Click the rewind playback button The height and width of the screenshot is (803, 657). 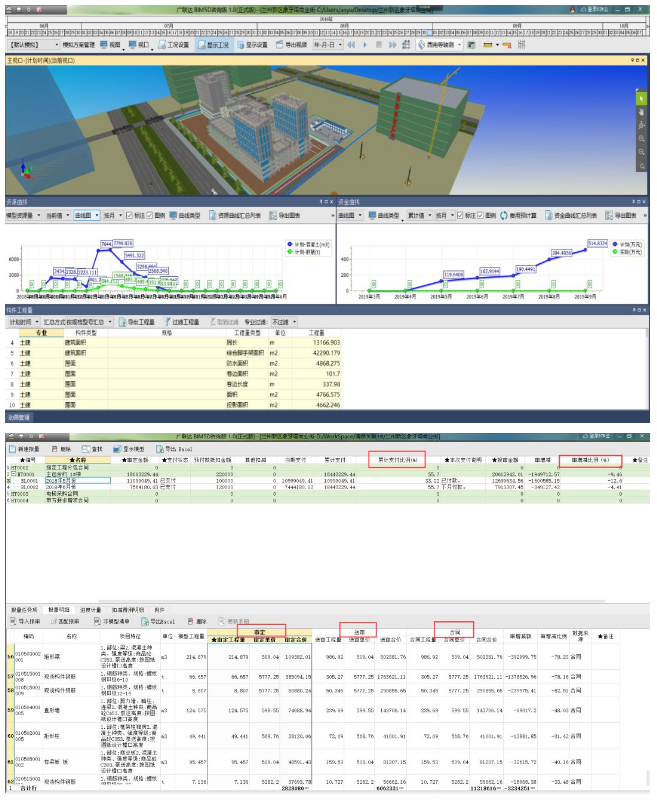[351, 45]
